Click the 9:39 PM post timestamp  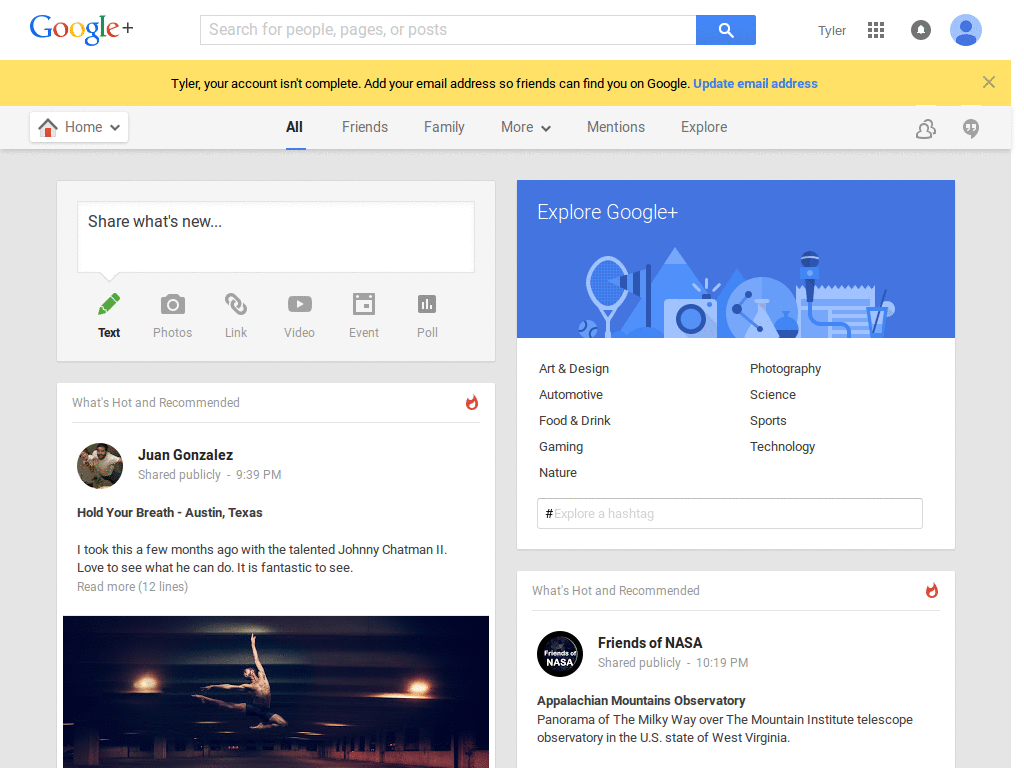coord(259,475)
